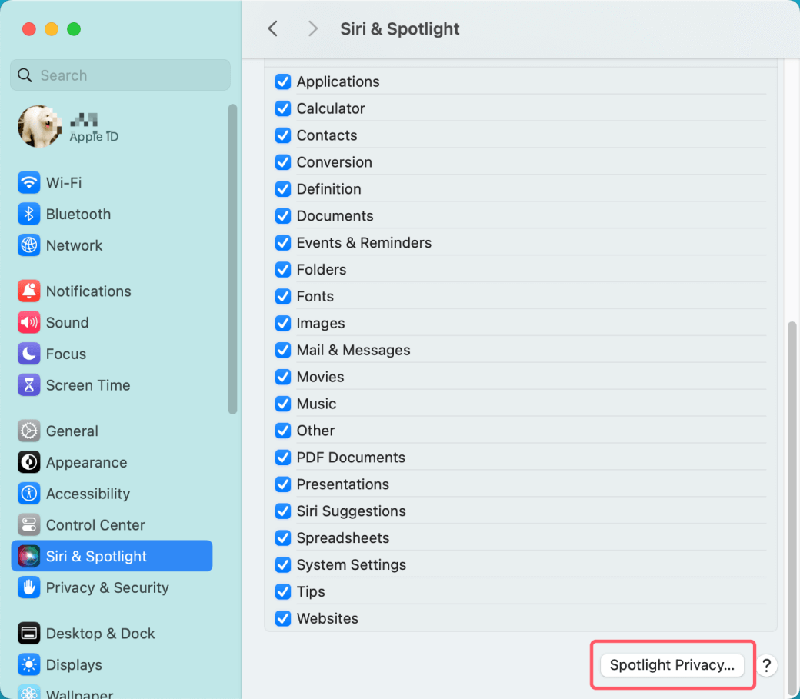Screen dimensions: 800x699
Task: Uncheck the PDF Documents checkbox
Action: tap(283, 457)
